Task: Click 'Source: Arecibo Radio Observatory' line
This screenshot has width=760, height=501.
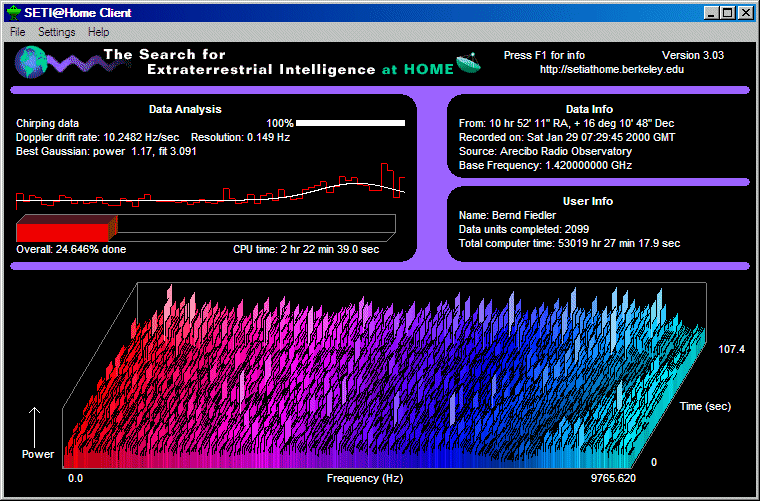Action: pyautogui.click(x=545, y=151)
